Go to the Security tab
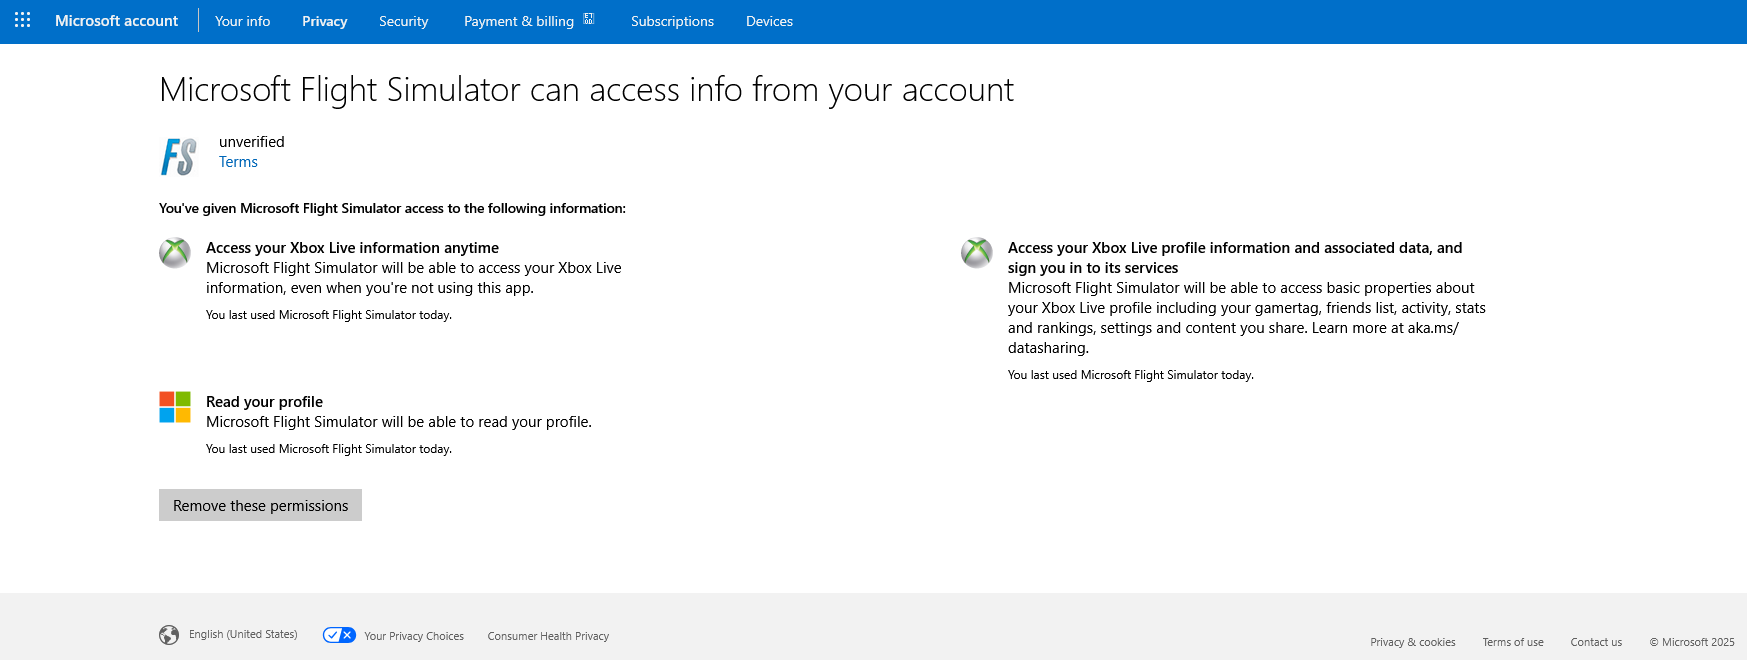Screen dimensions: 1747x660 tap(403, 21)
